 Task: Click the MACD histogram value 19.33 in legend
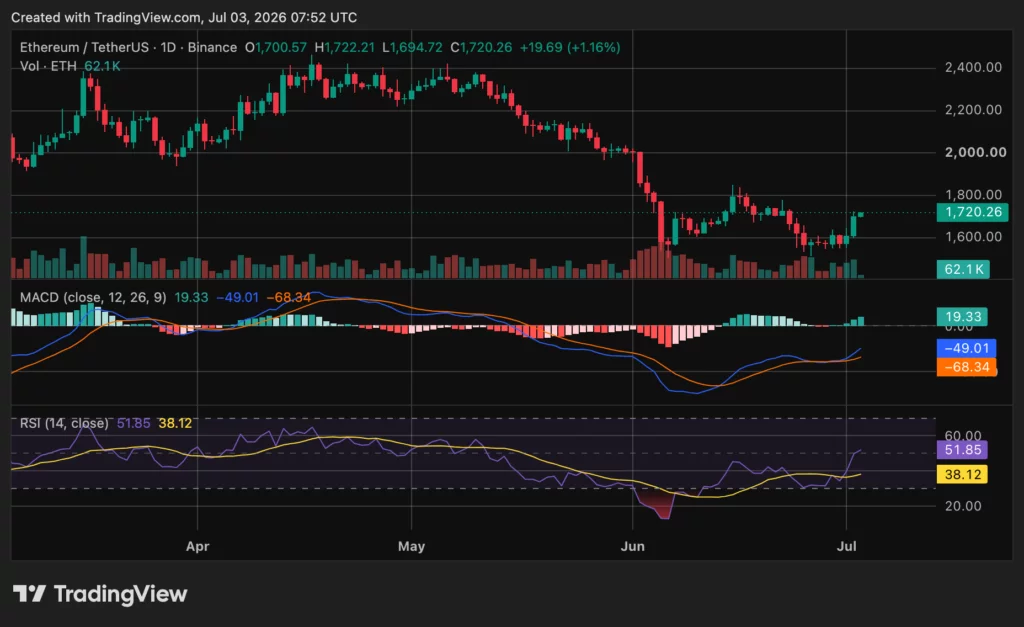coord(191,297)
